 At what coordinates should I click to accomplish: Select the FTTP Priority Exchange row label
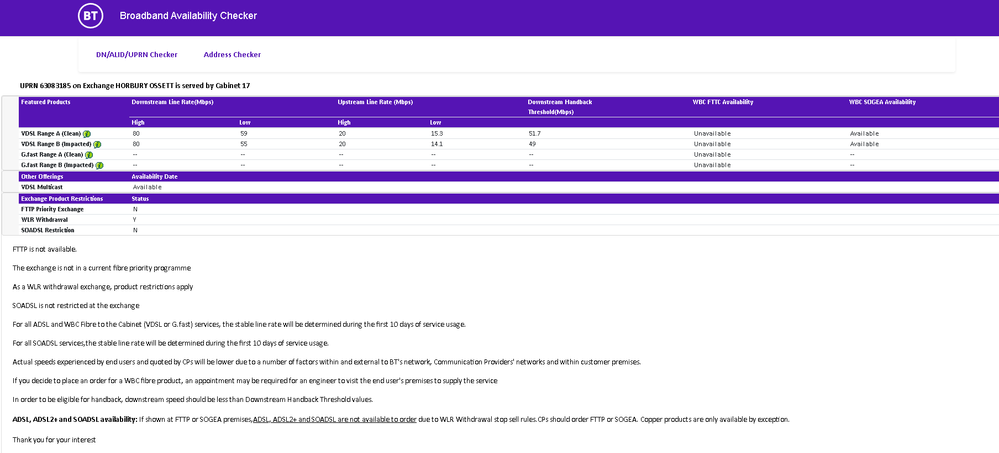[52, 209]
